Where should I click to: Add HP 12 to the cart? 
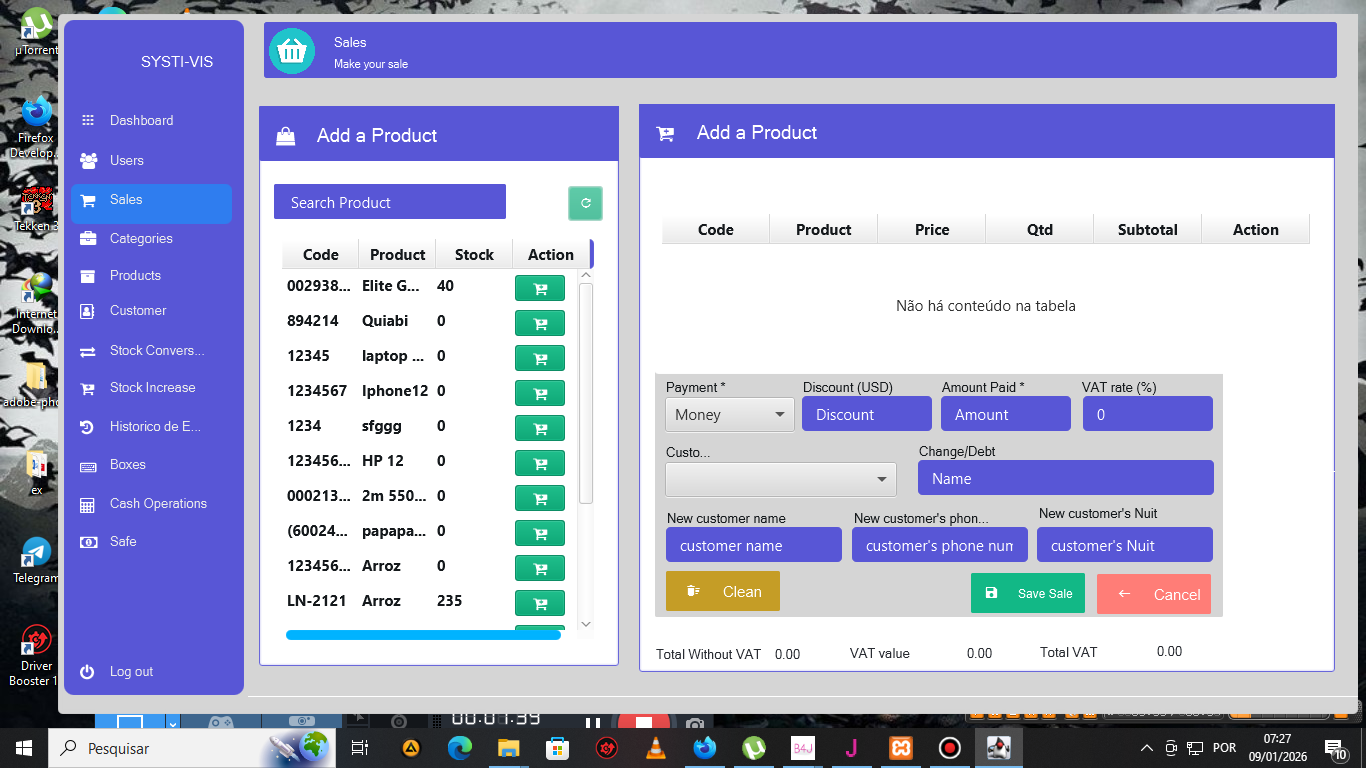click(x=540, y=463)
